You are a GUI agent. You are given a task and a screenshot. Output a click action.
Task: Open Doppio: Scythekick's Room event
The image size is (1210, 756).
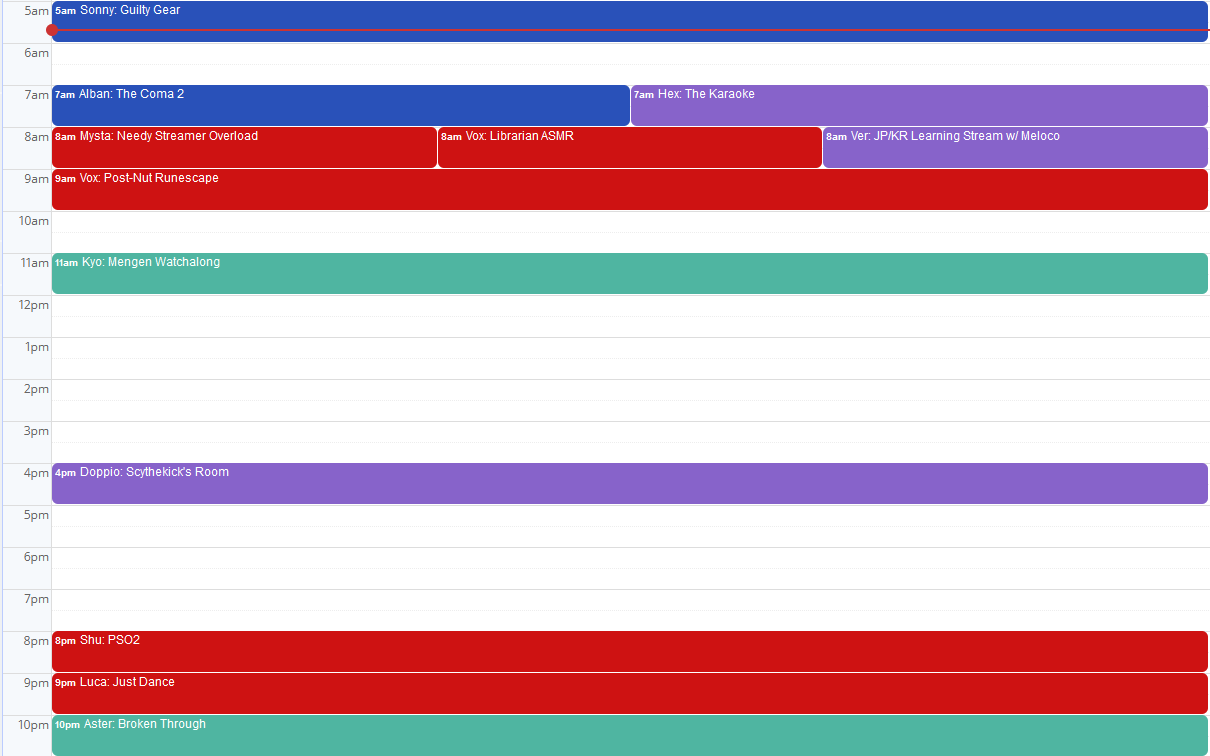(x=630, y=483)
